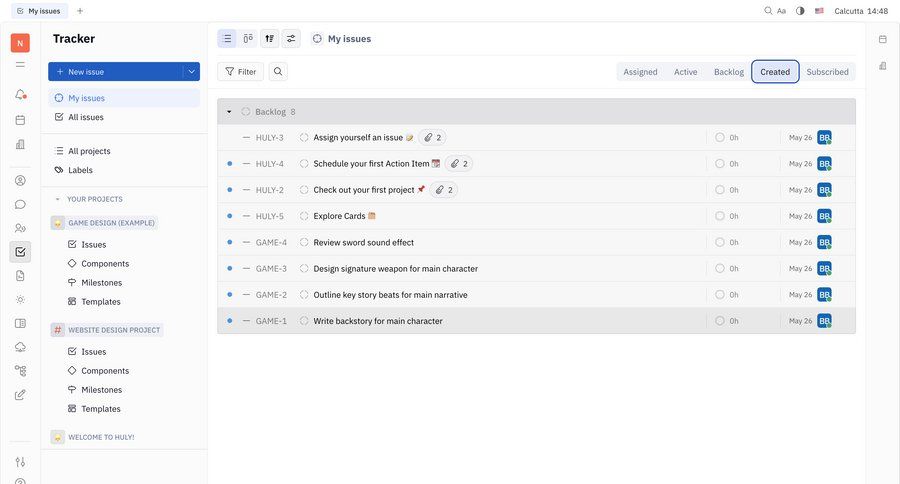Open assignee avatar on GAME-4 row
900x484 pixels.
(x=824, y=242)
